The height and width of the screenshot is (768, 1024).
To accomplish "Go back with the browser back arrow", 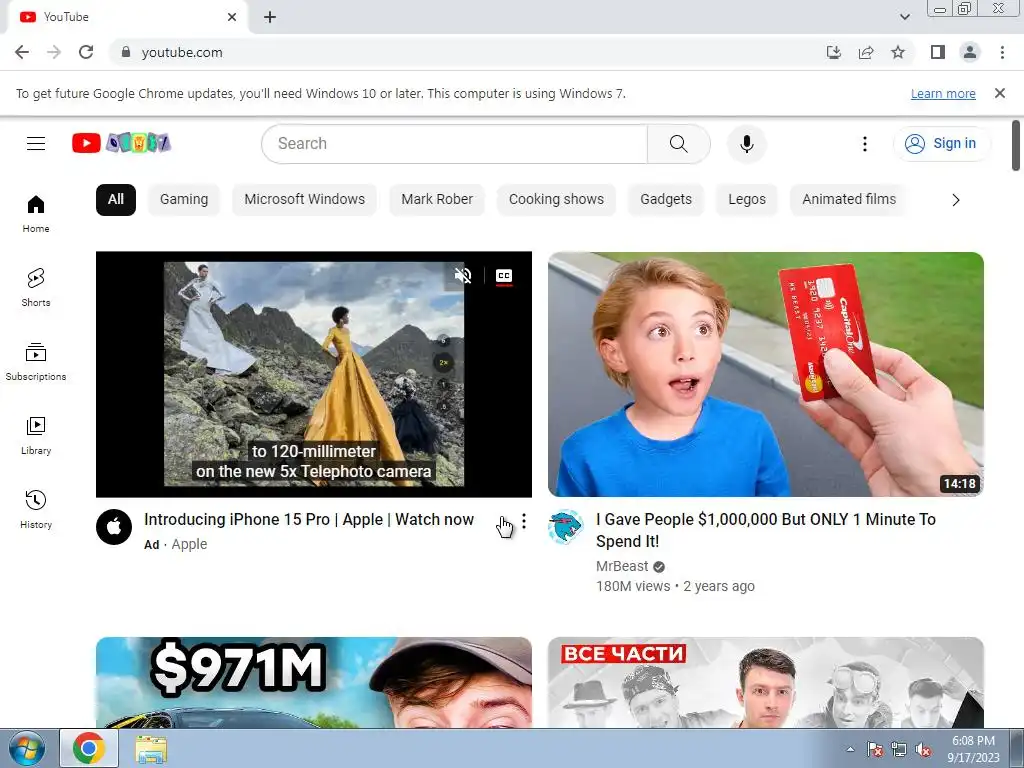I will [x=22, y=52].
